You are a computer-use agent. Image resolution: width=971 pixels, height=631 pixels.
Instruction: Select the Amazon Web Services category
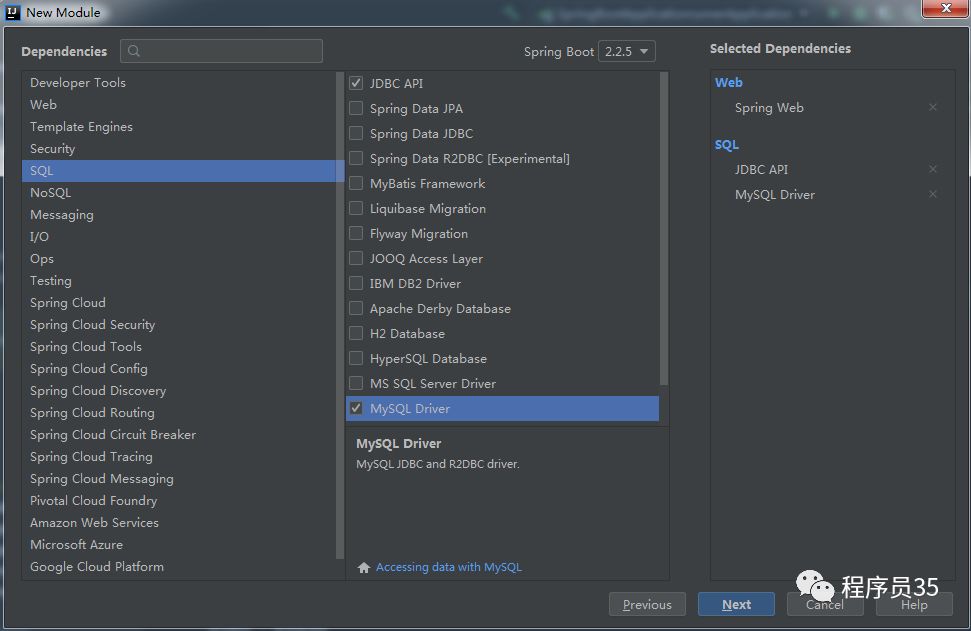(x=179, y=523)
